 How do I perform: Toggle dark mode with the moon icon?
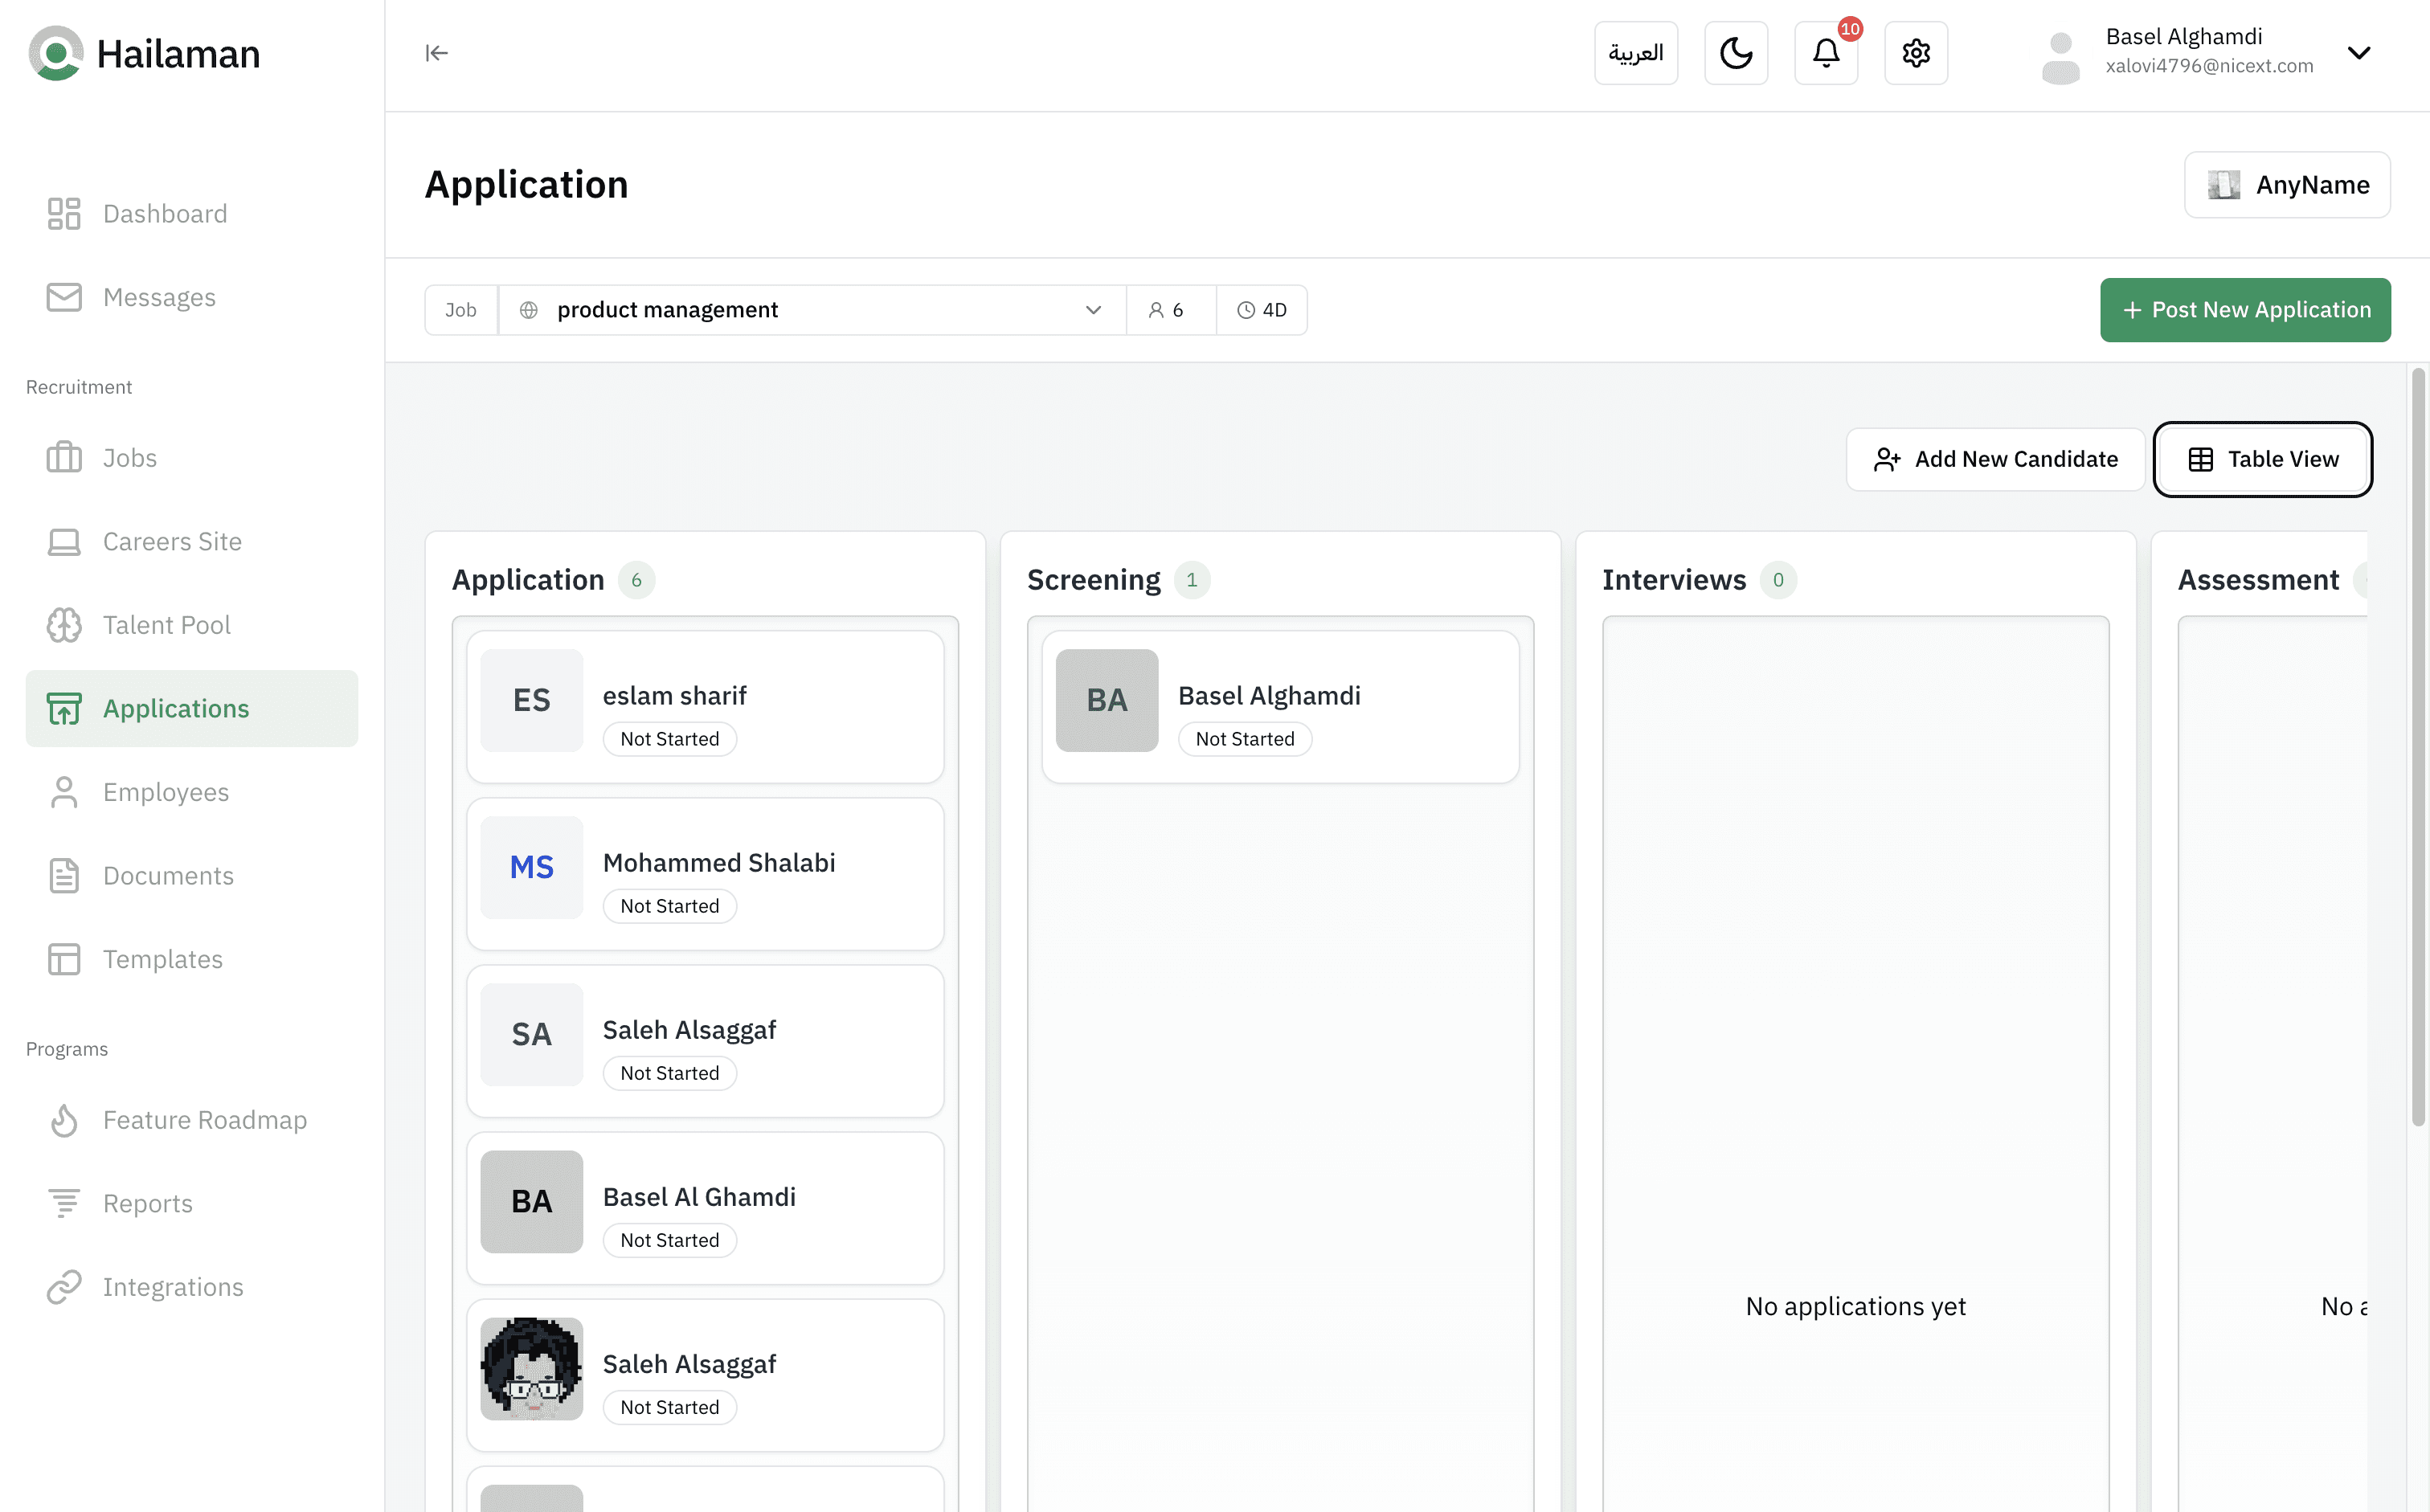pos(1735,53)
